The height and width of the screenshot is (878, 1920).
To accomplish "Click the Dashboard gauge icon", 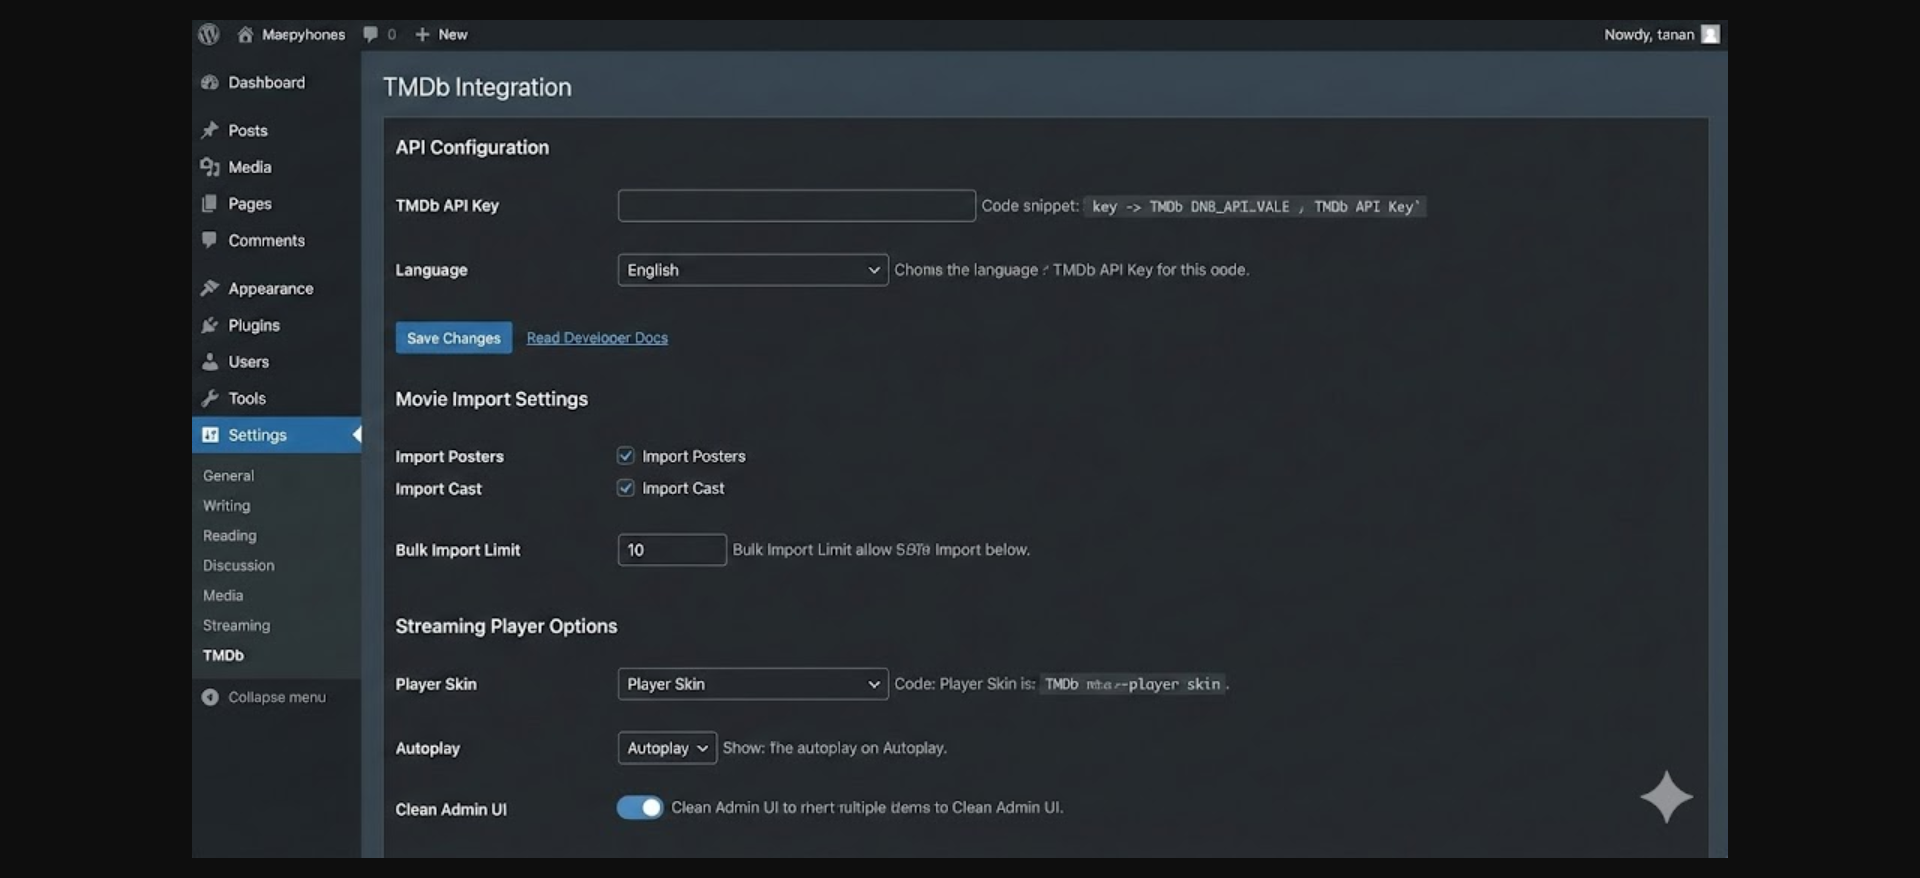I will tap(210, 82).
